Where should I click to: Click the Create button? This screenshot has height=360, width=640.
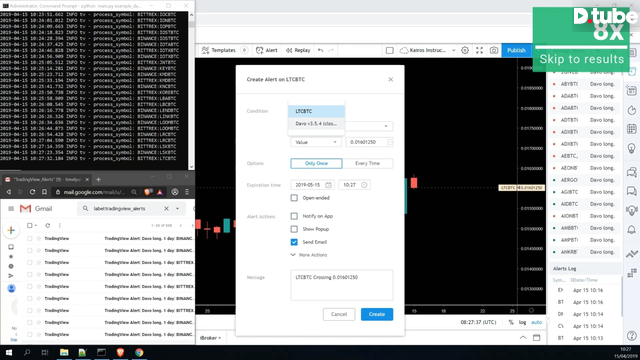click(377, 314)
